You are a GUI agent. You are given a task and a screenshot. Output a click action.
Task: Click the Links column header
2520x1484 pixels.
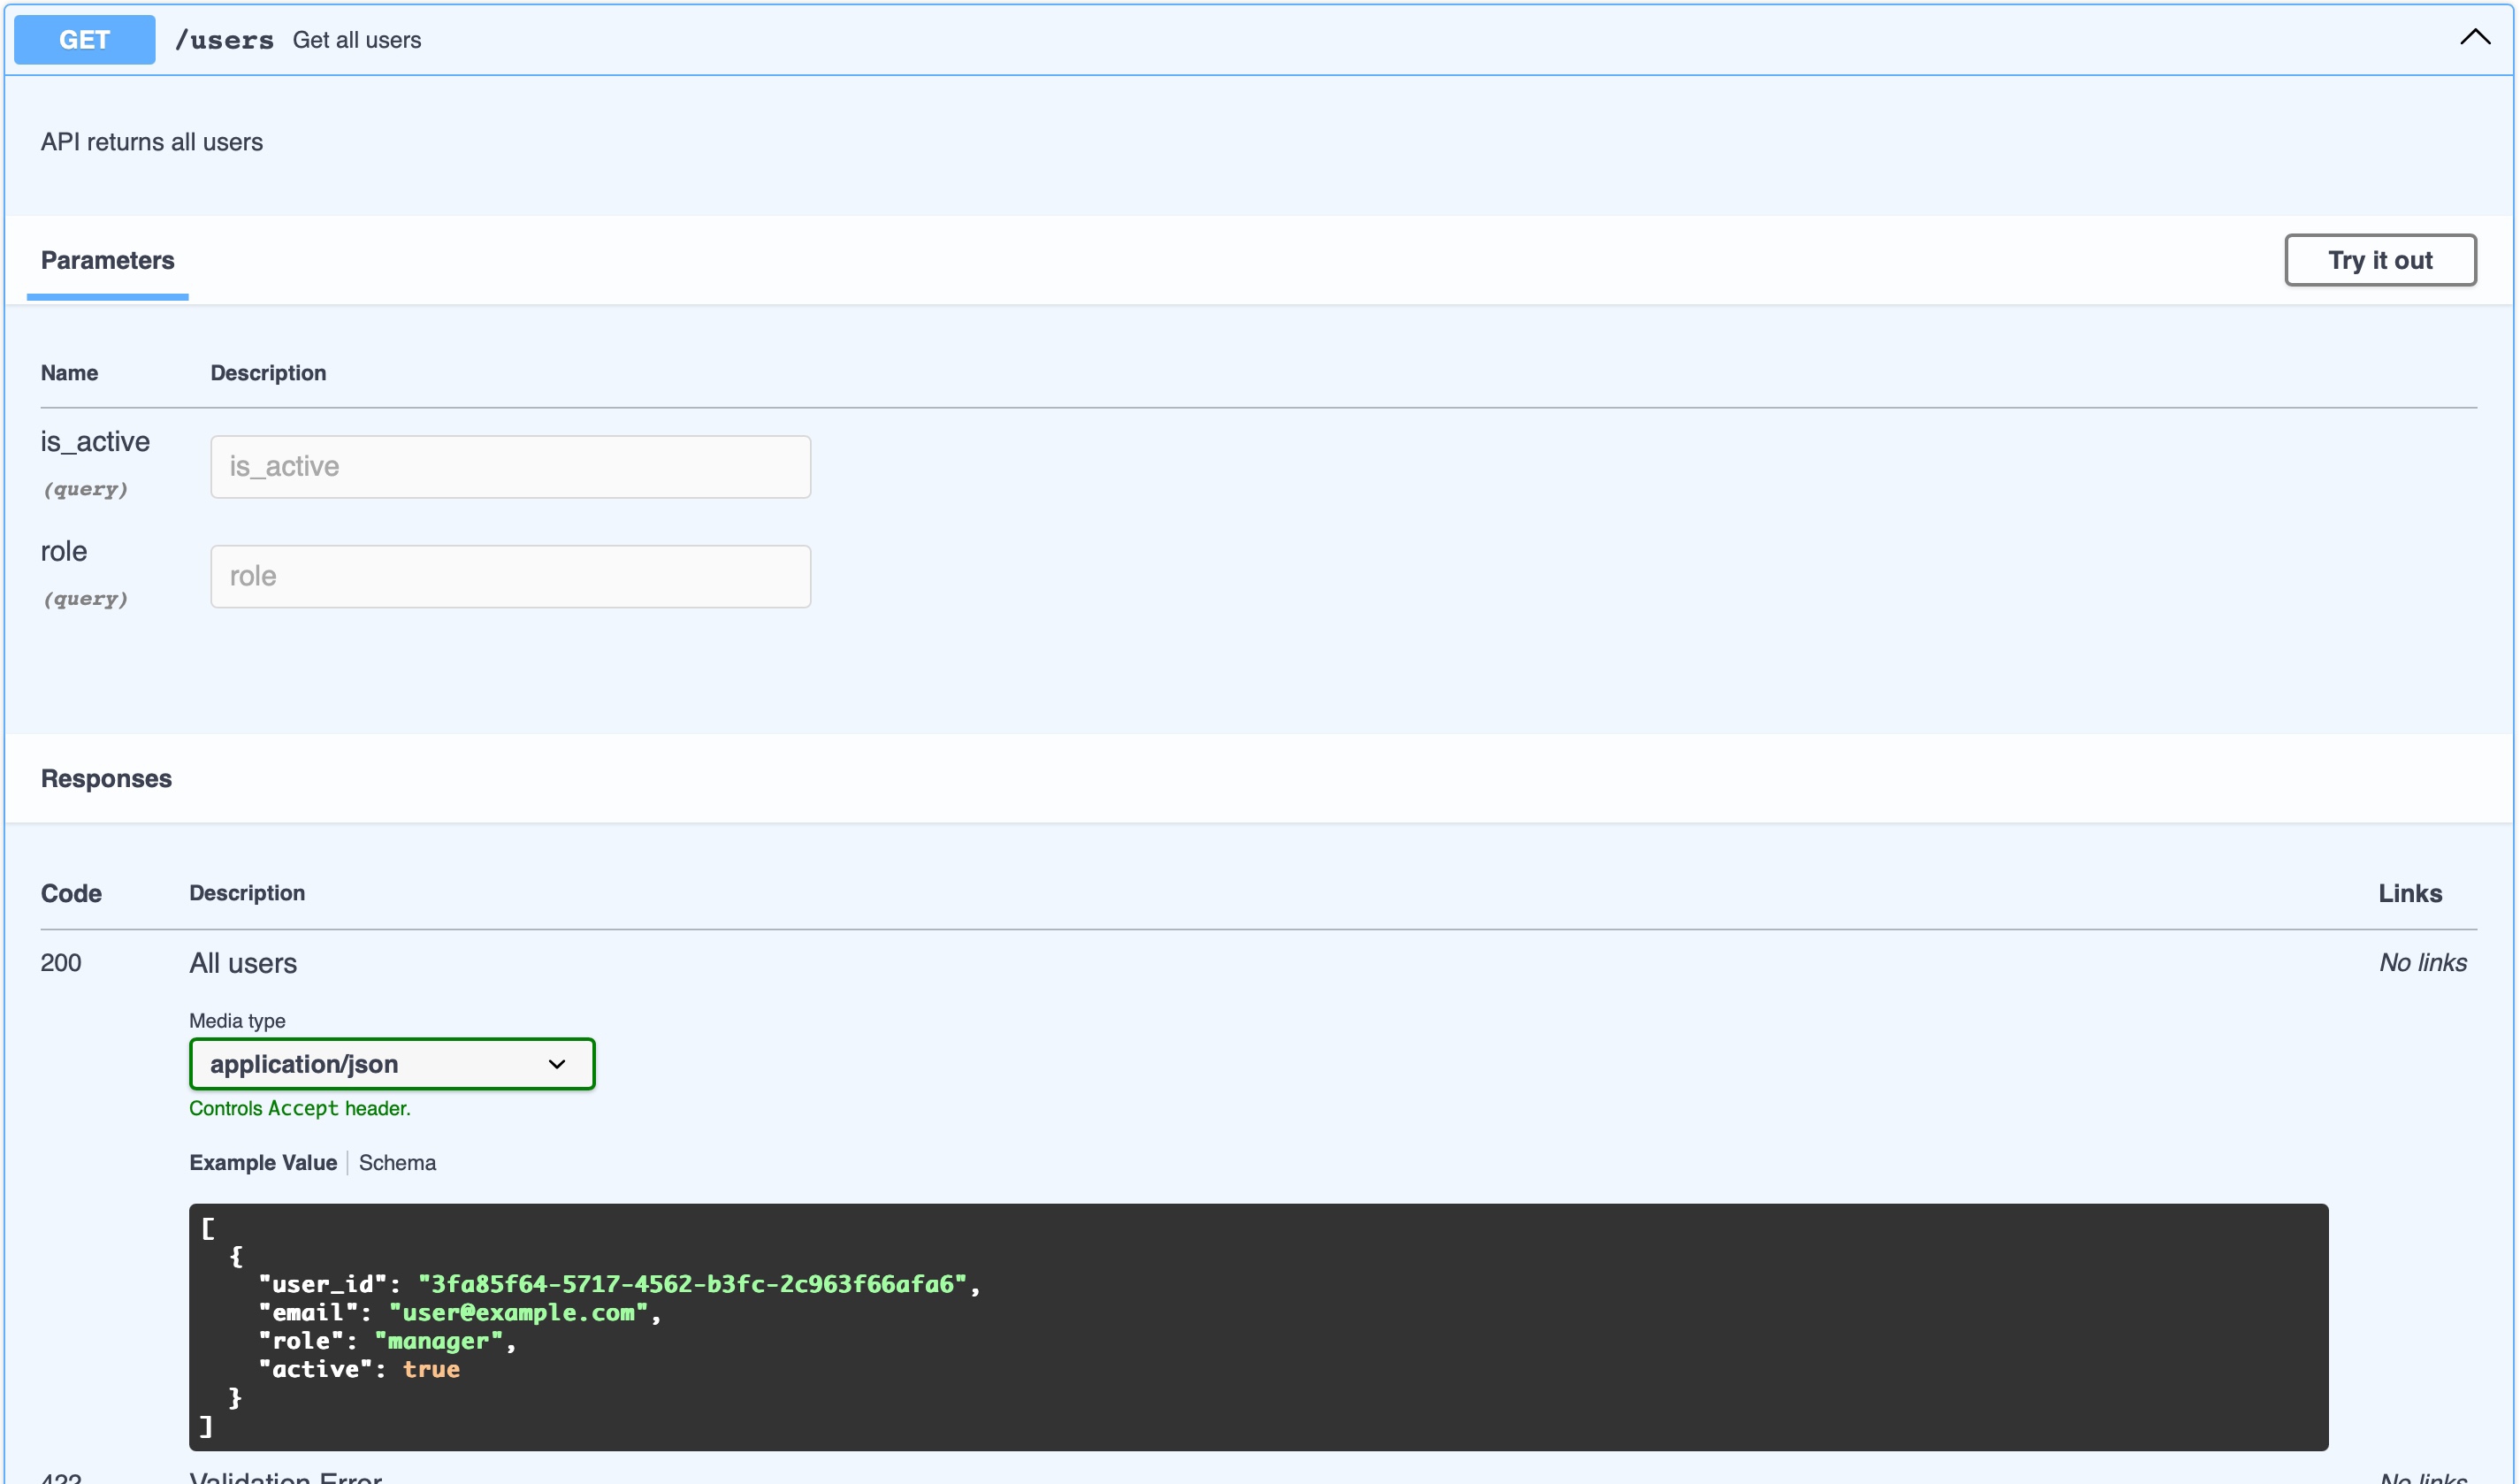(2410, 893)
